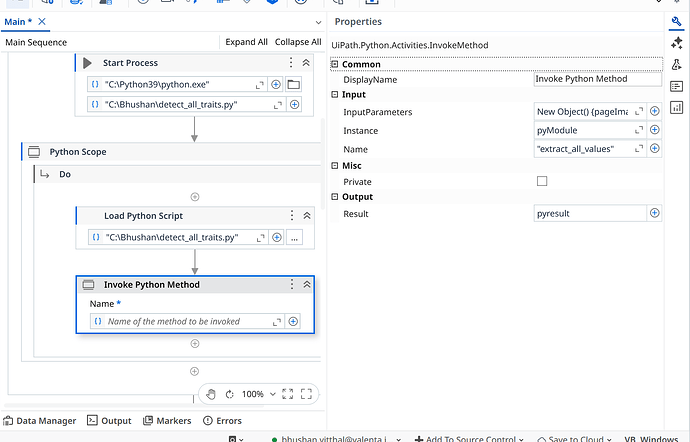Viewport: 690px width, 442px height.
Task: Click Expand All
Action: click(x=246, y=42)
